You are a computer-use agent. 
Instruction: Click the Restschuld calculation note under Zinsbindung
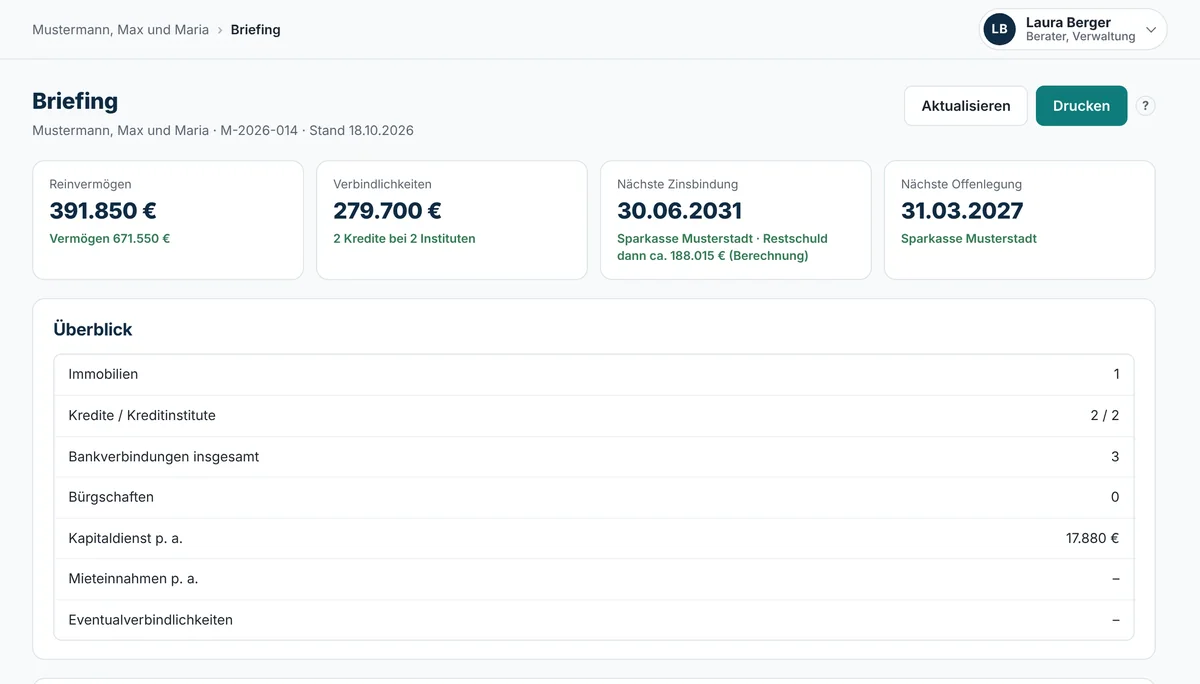click(x=722, y=247)
